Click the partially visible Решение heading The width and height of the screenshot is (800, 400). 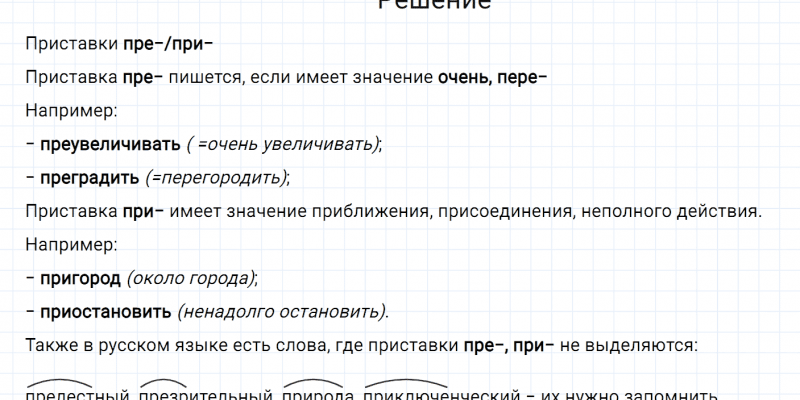point(434,5)
